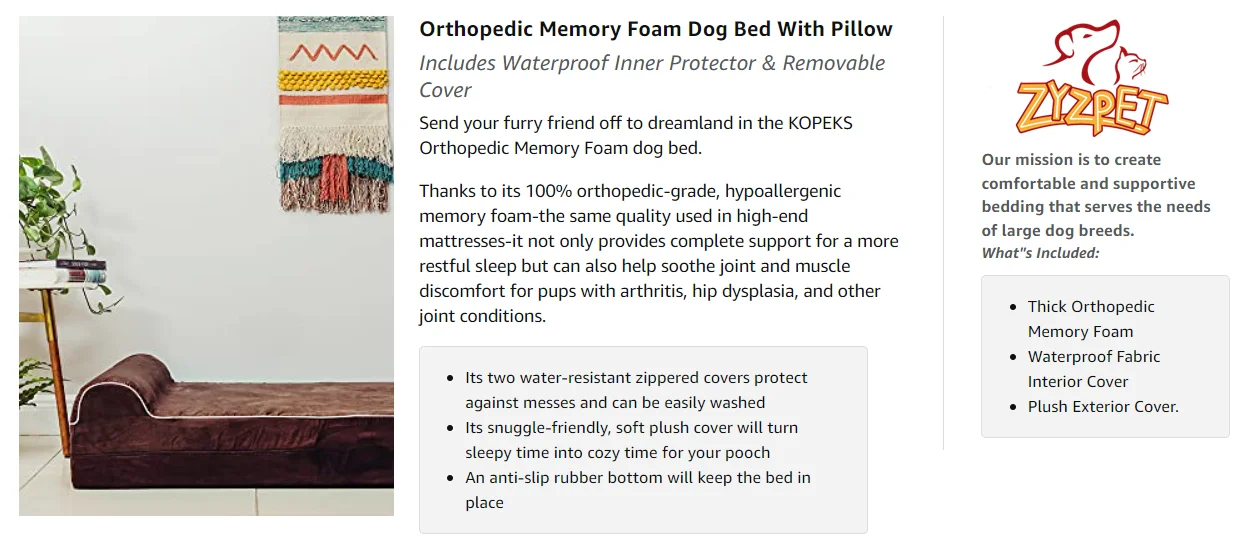Select the Orthopedic Memory Foam Dog Bed heading

pyautogui.click(x=656, y=29)
